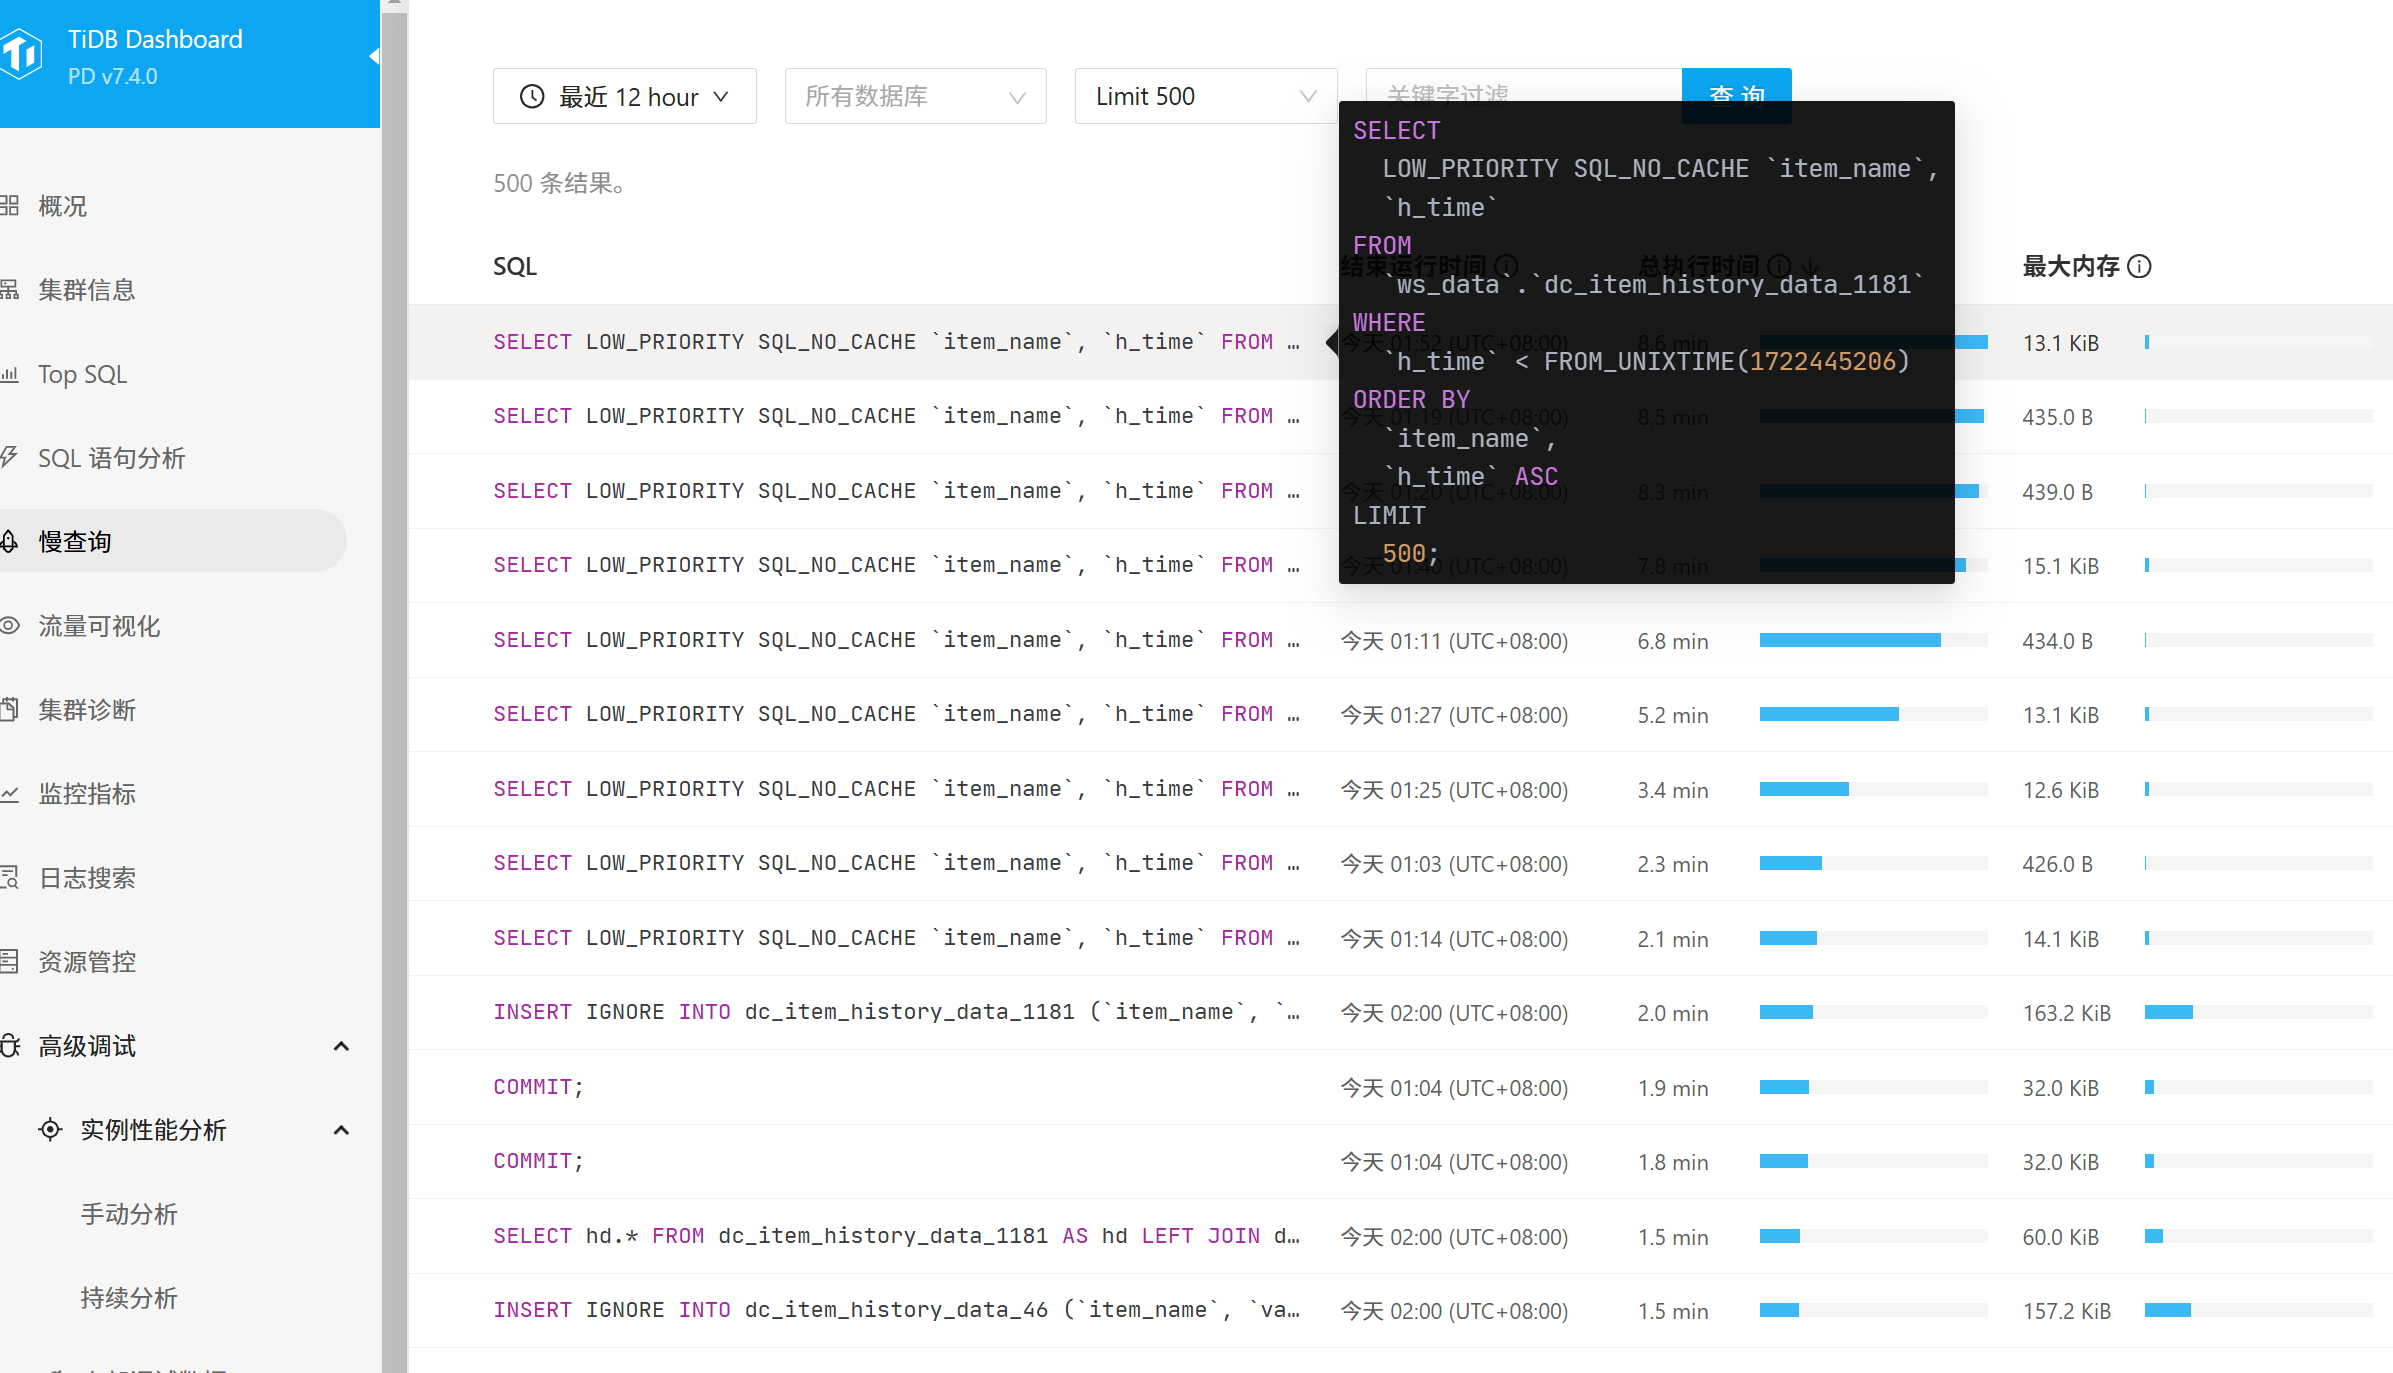
Task: Click the blue 查询 button
Action: click(1736, 84)
